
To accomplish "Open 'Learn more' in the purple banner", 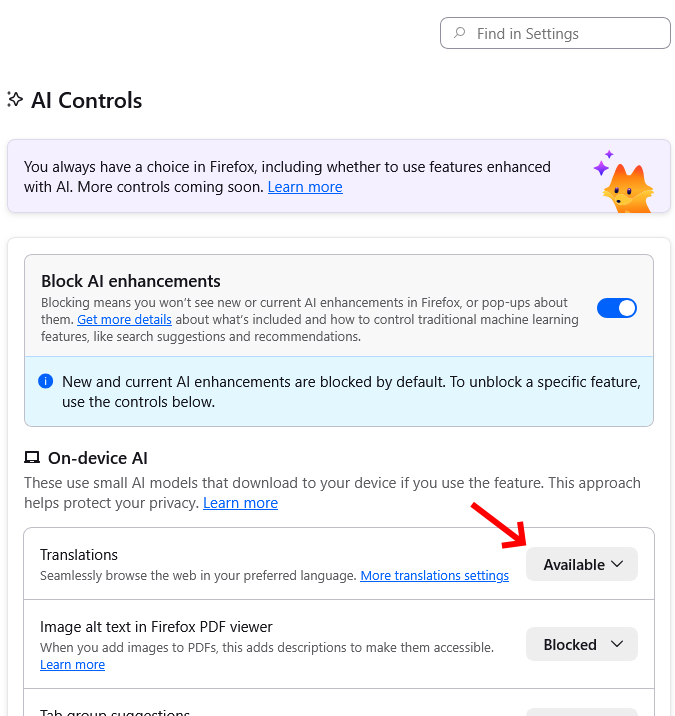I will [305, 187].
